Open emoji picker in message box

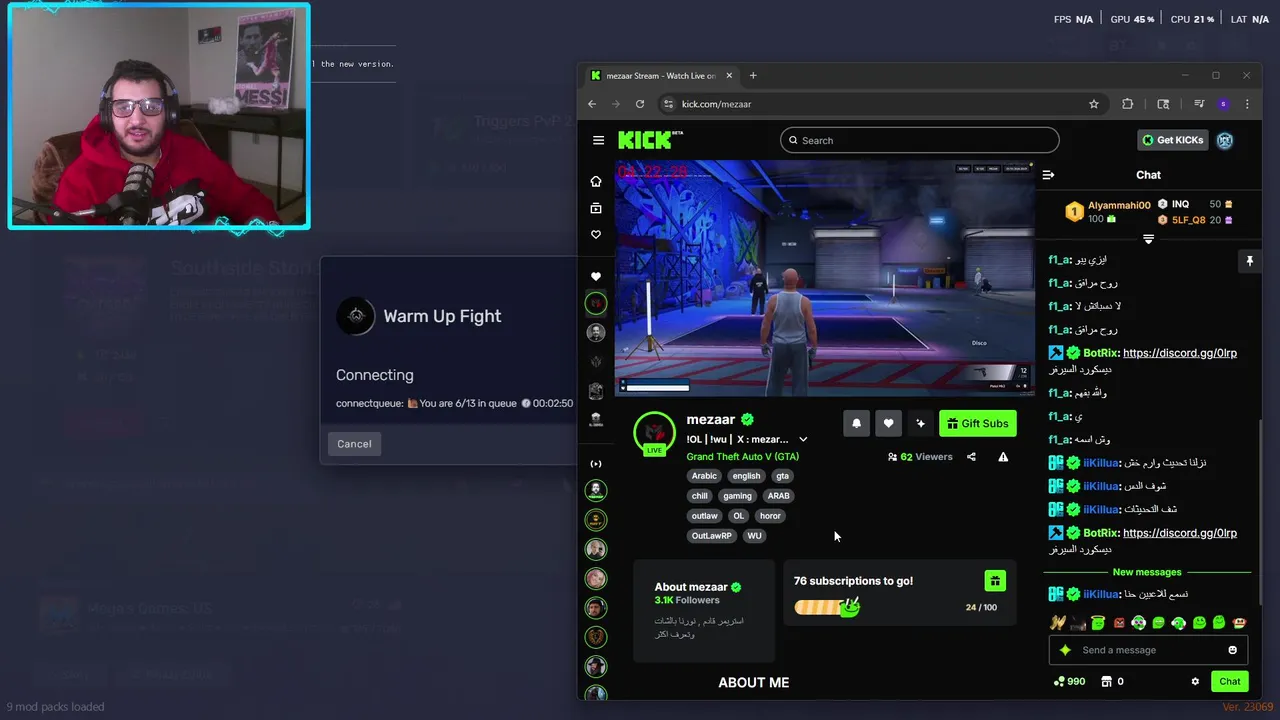[x=1232, y=650]
